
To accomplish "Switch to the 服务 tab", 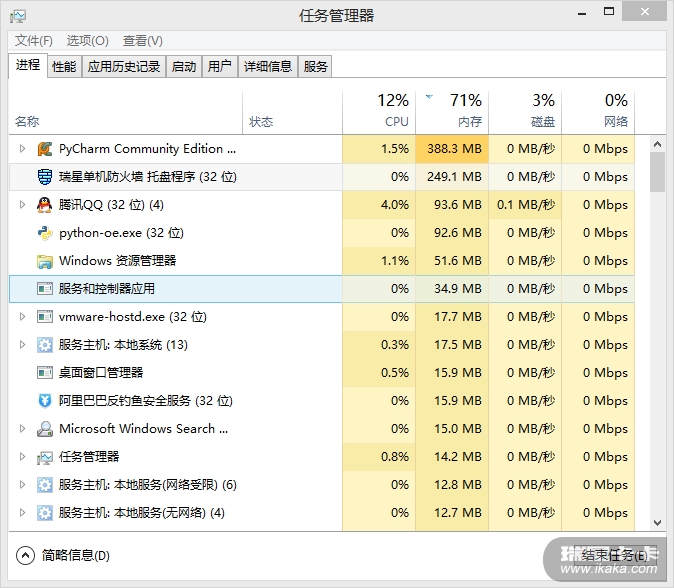I will (315, 67).
